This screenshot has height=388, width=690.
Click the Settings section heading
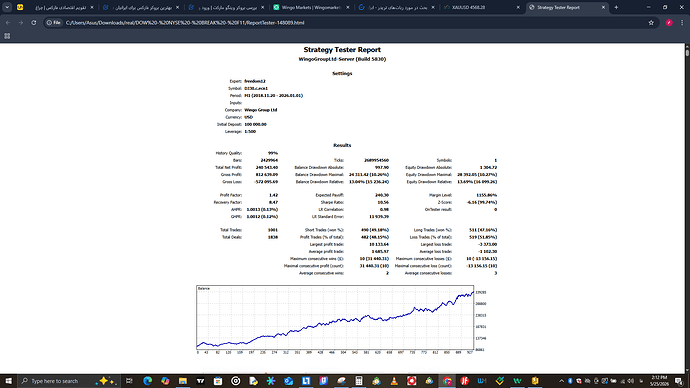click(x=342, y=73)
